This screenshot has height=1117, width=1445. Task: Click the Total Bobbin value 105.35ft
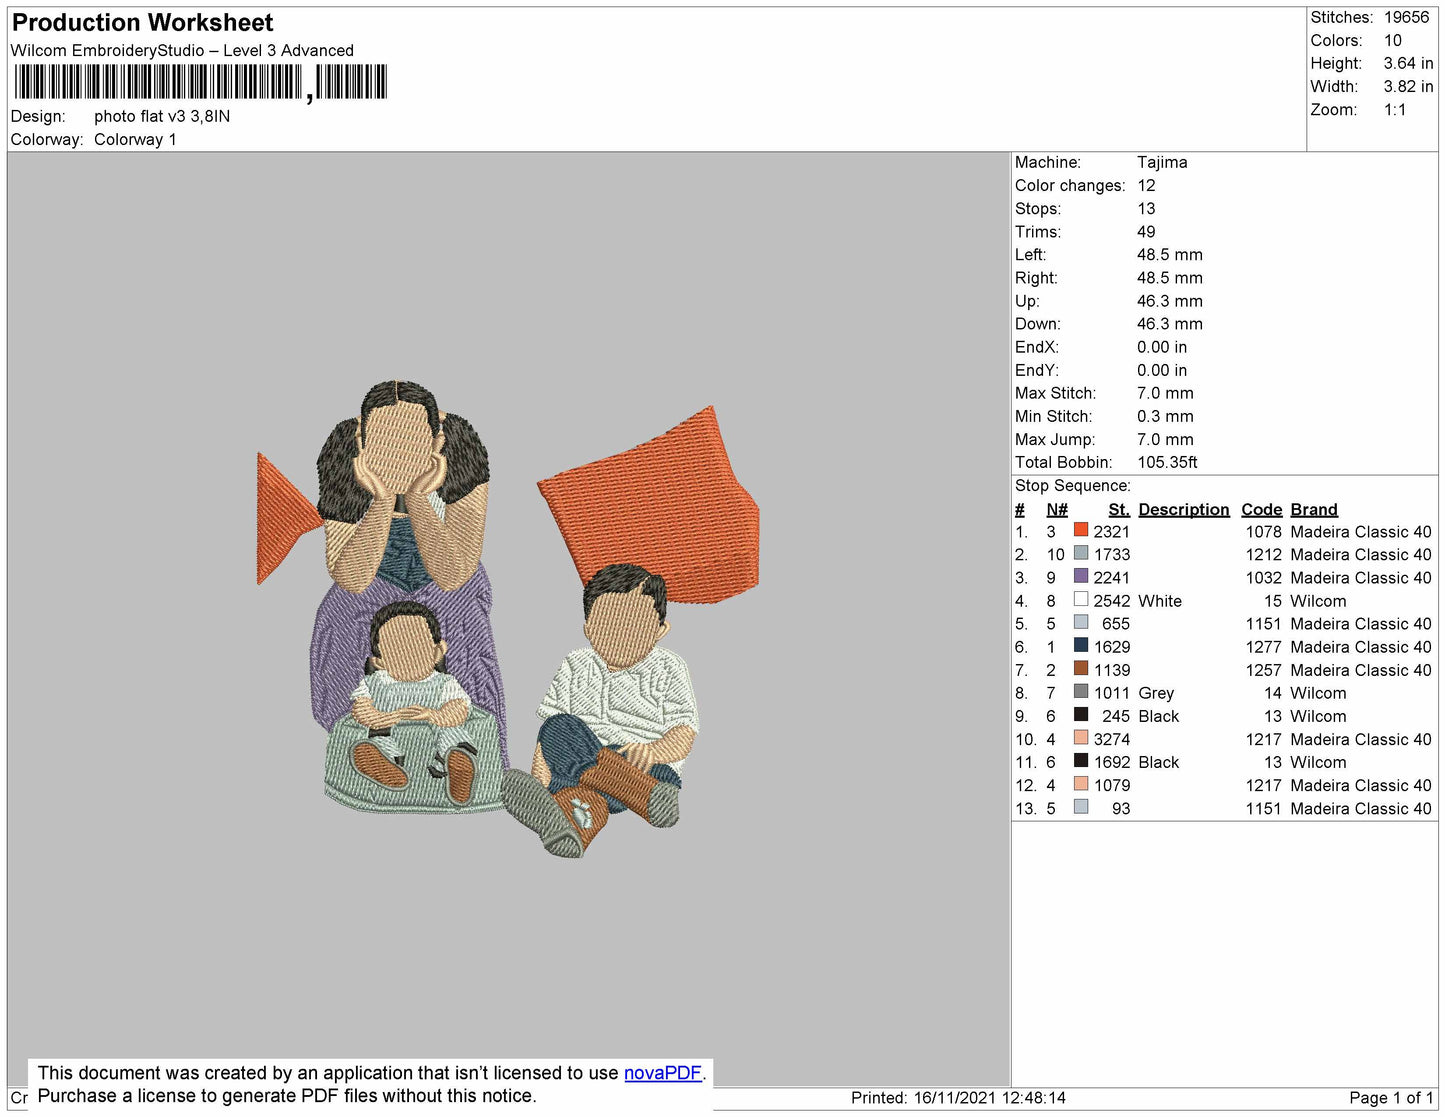click(x=1167, y=462)
